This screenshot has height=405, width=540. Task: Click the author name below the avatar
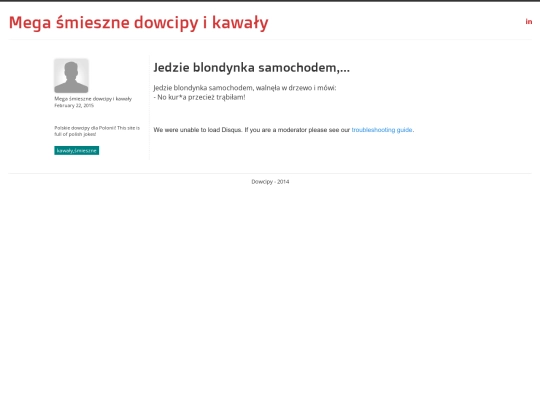click(93, 99)
